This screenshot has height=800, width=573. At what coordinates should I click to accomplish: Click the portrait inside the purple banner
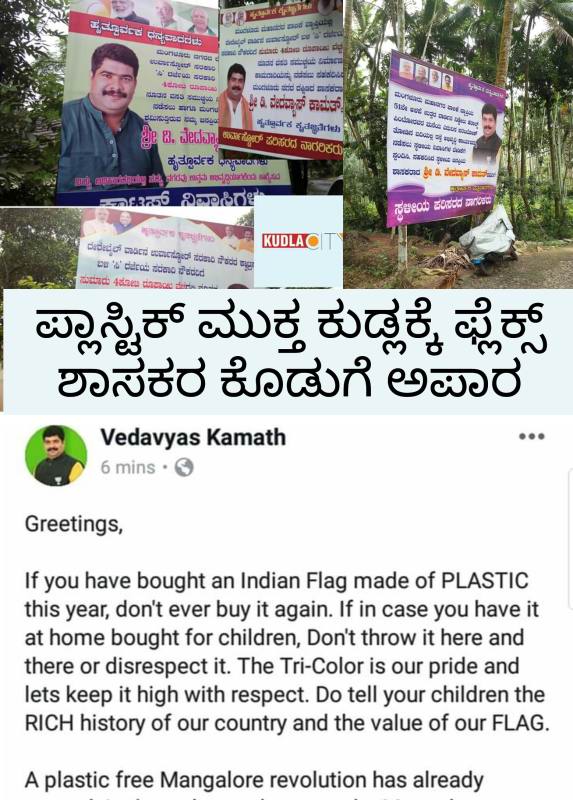pos(487,134)
